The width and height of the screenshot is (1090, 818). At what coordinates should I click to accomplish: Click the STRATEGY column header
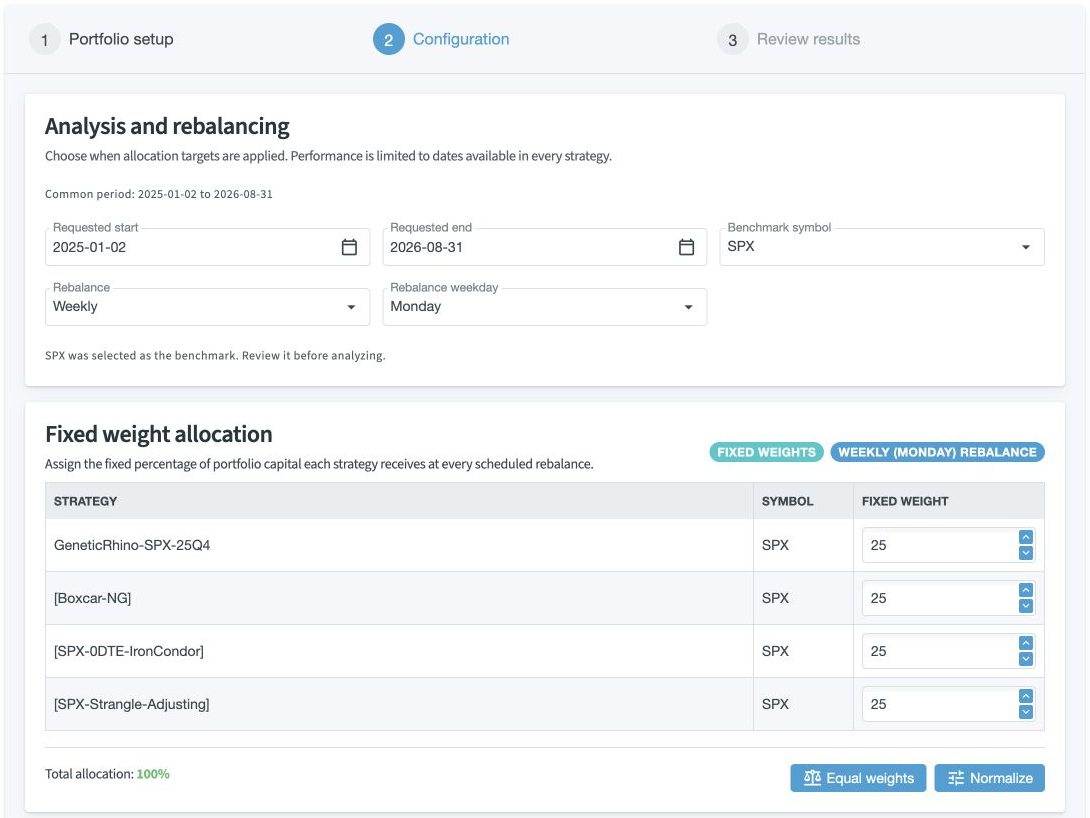click(x=86, y=501)
